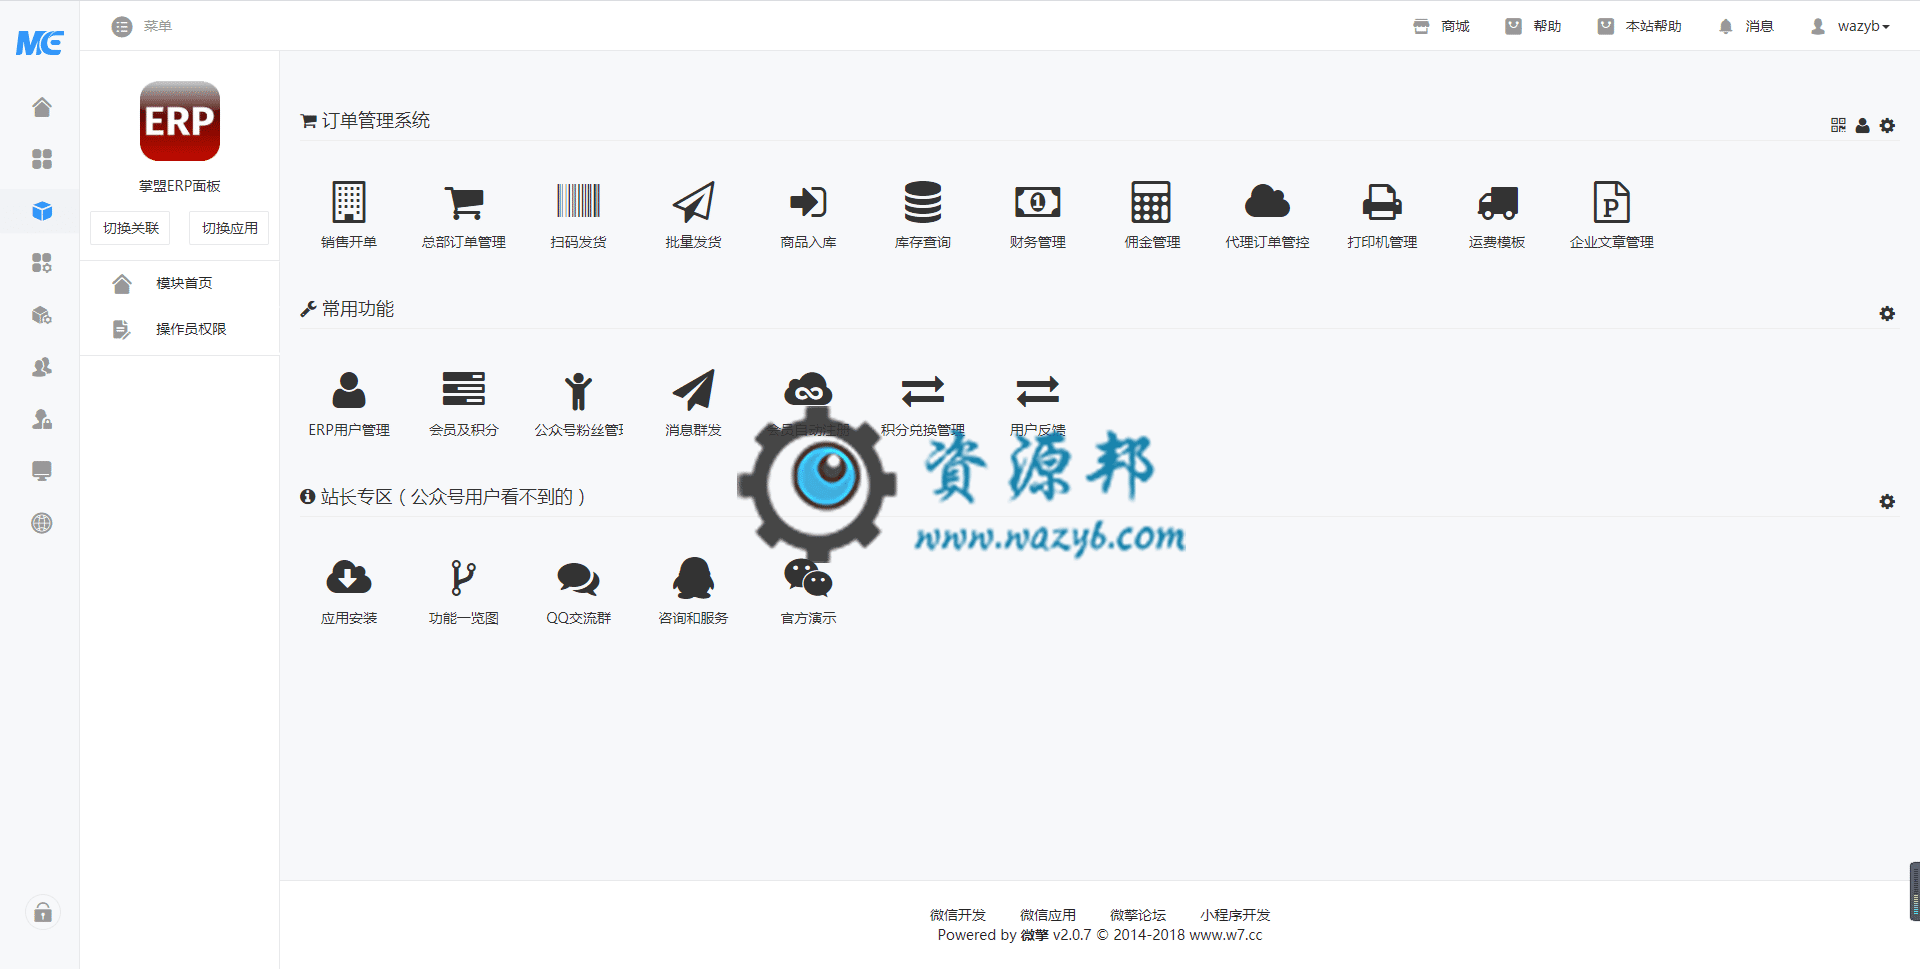
Task: Follow the 小程序开发 footer link
Action: 1235,915
